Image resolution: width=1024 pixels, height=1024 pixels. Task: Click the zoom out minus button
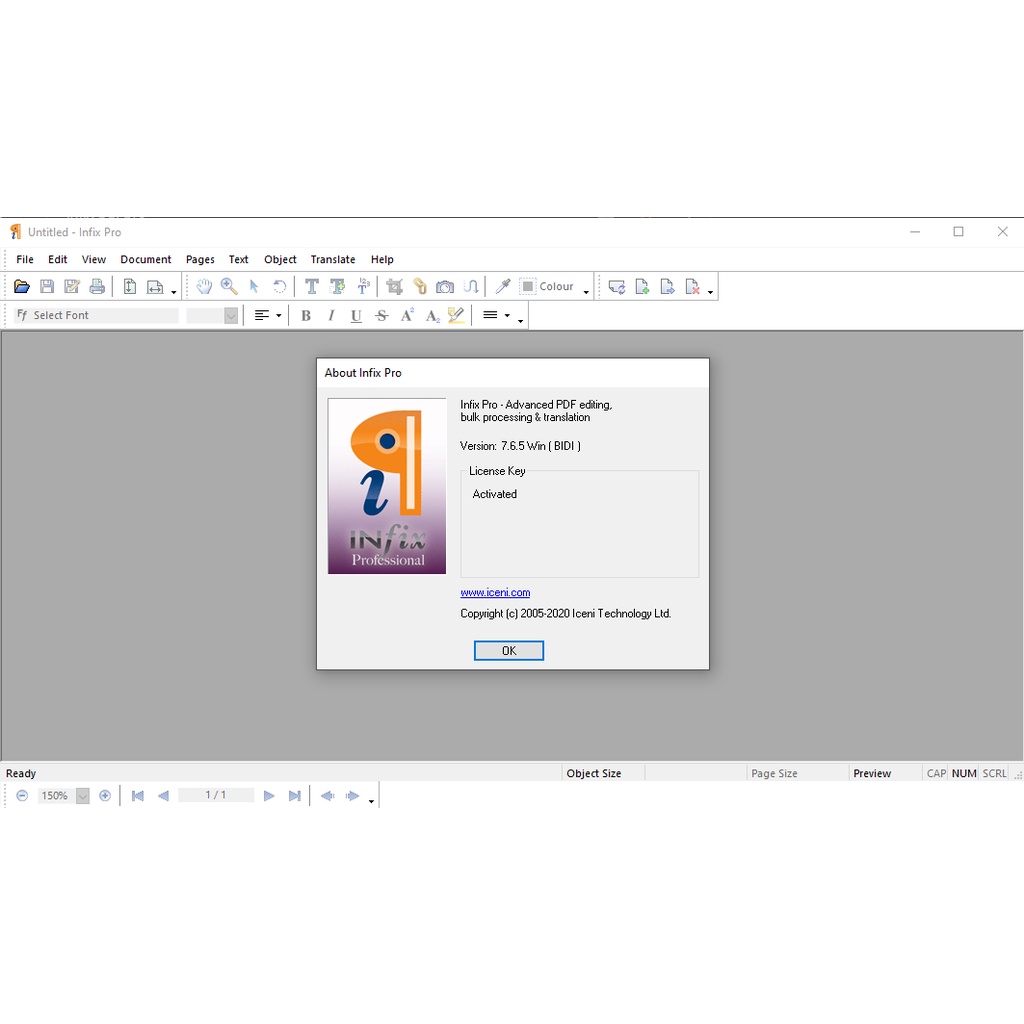point(22,795)
